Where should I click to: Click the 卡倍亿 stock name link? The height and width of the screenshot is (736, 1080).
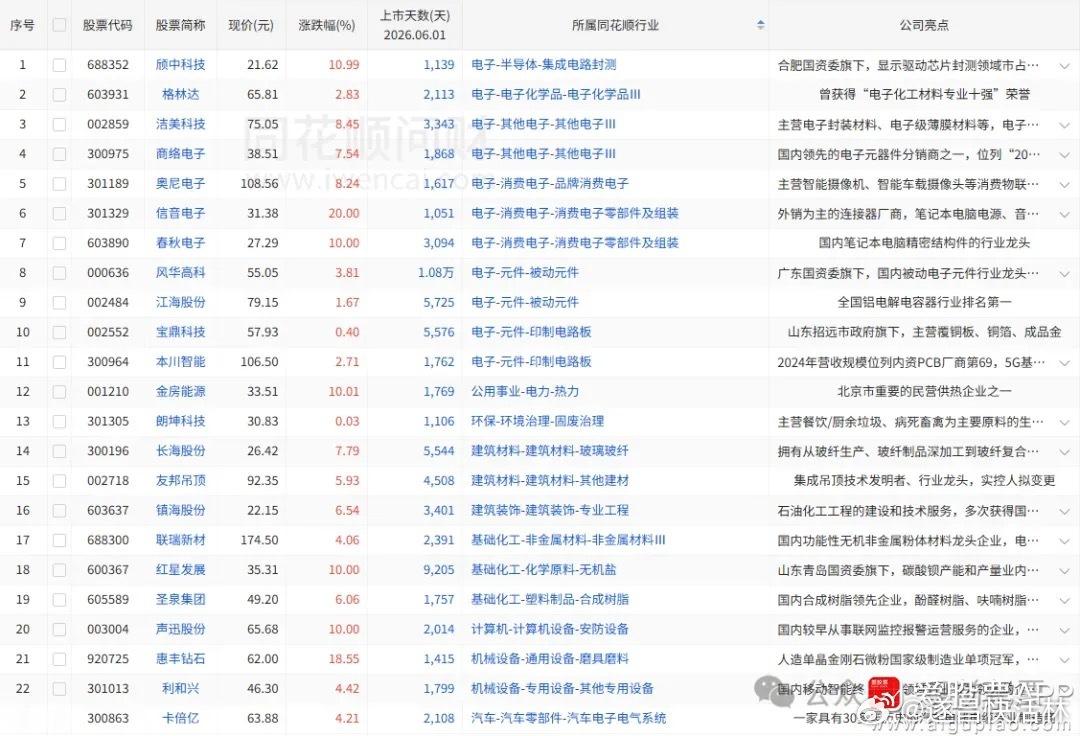coord(180,718)
